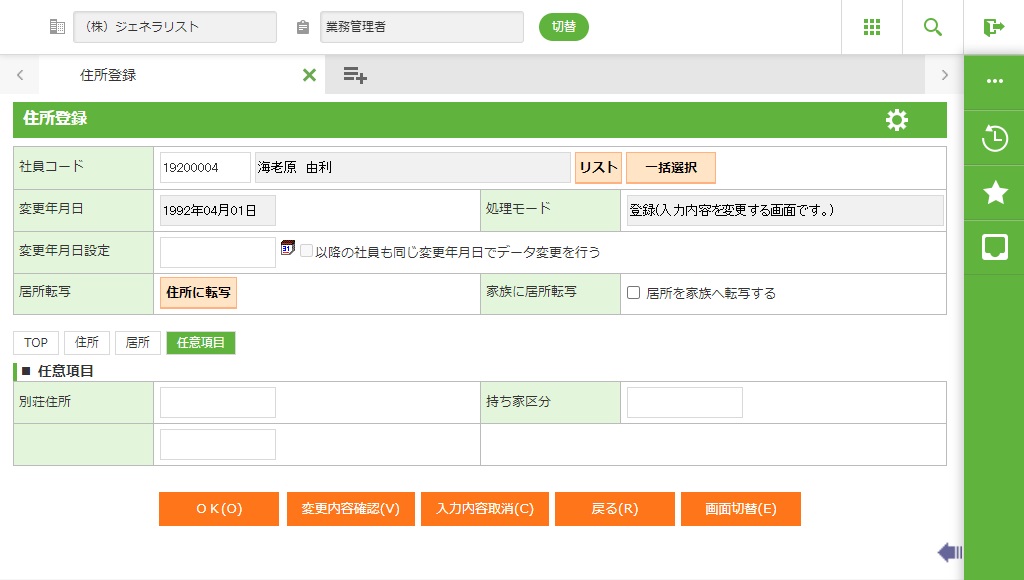Click the OK(O) button
The width and height of the screenshot is (1024, 580).
coord(219,509)
